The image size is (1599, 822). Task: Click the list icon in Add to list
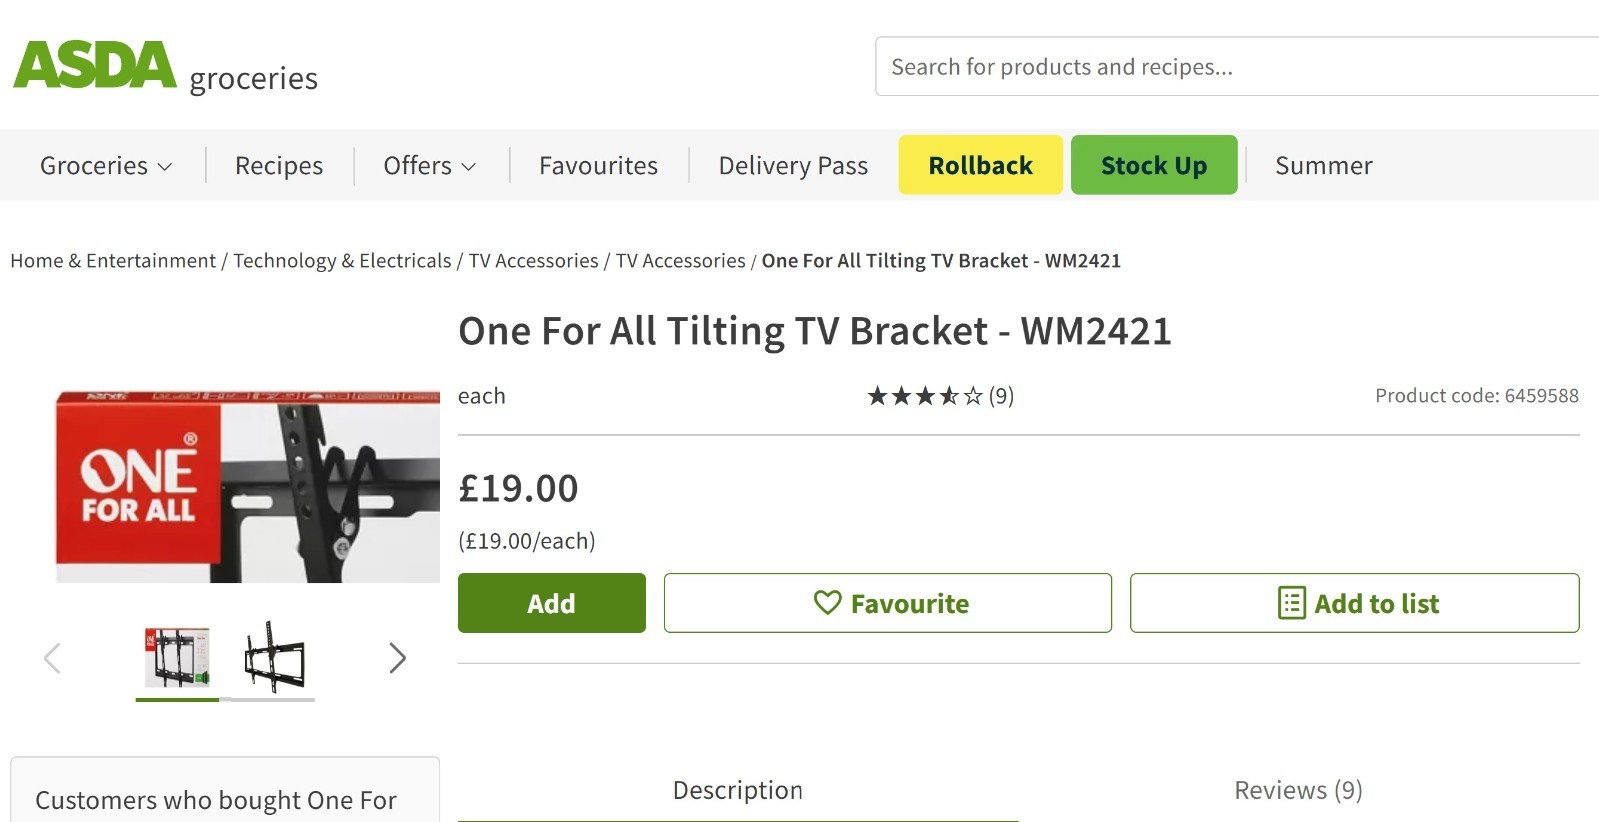tap(1291, 603)
